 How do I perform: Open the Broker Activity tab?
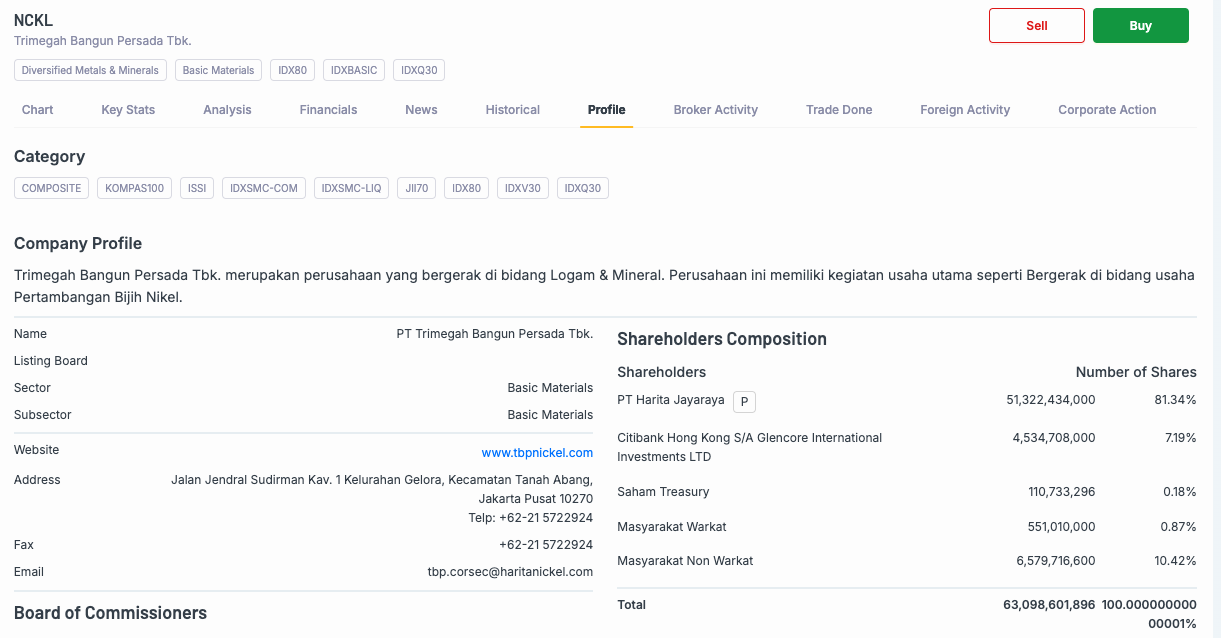coord(715,110)
